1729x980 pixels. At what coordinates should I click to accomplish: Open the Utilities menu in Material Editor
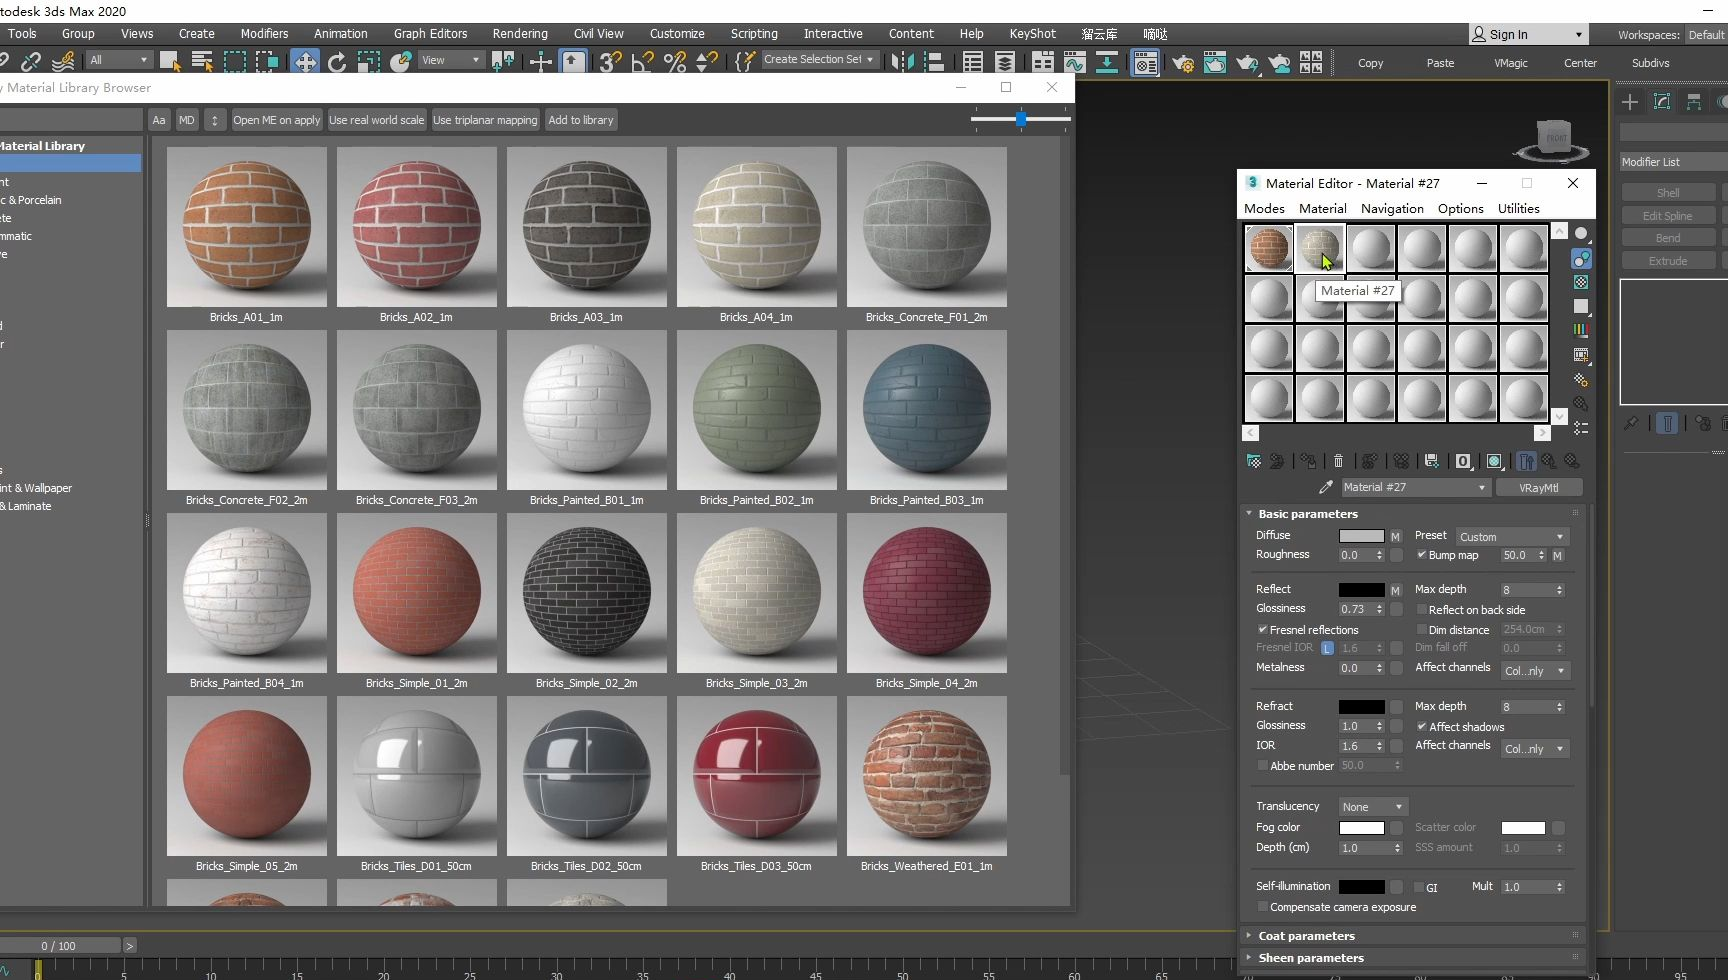coord(1518,208)
